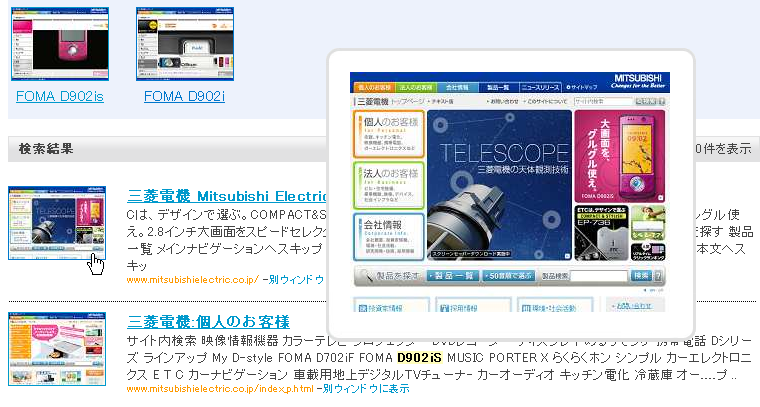Click the mitsubishielectric.co.jp/index_p.html URL link
The image size is (760, 407).
(220, 389)
